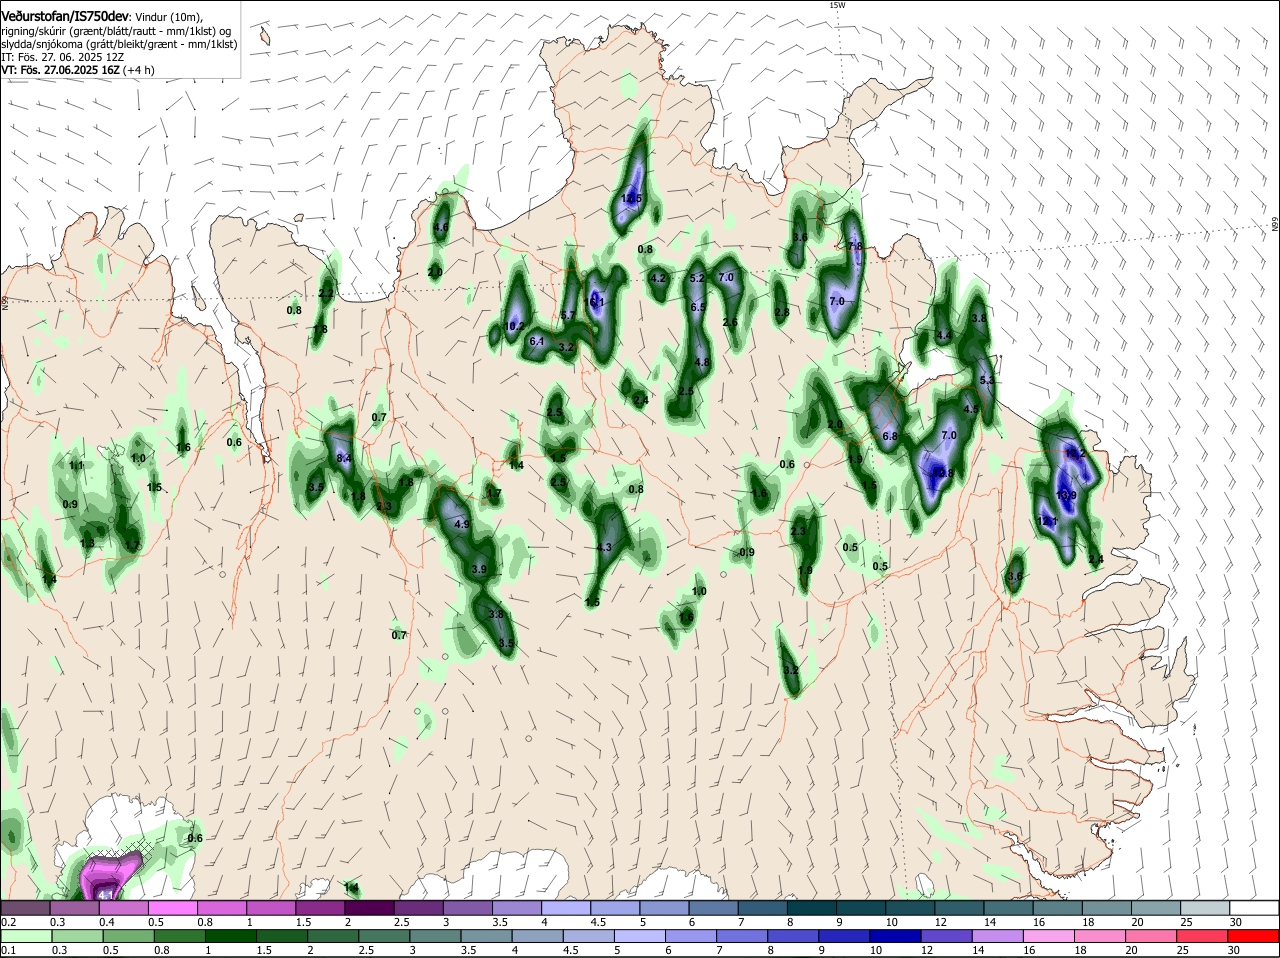
Task: Click the 12.5 precipitation value
Action: click(x=631, y=199)
